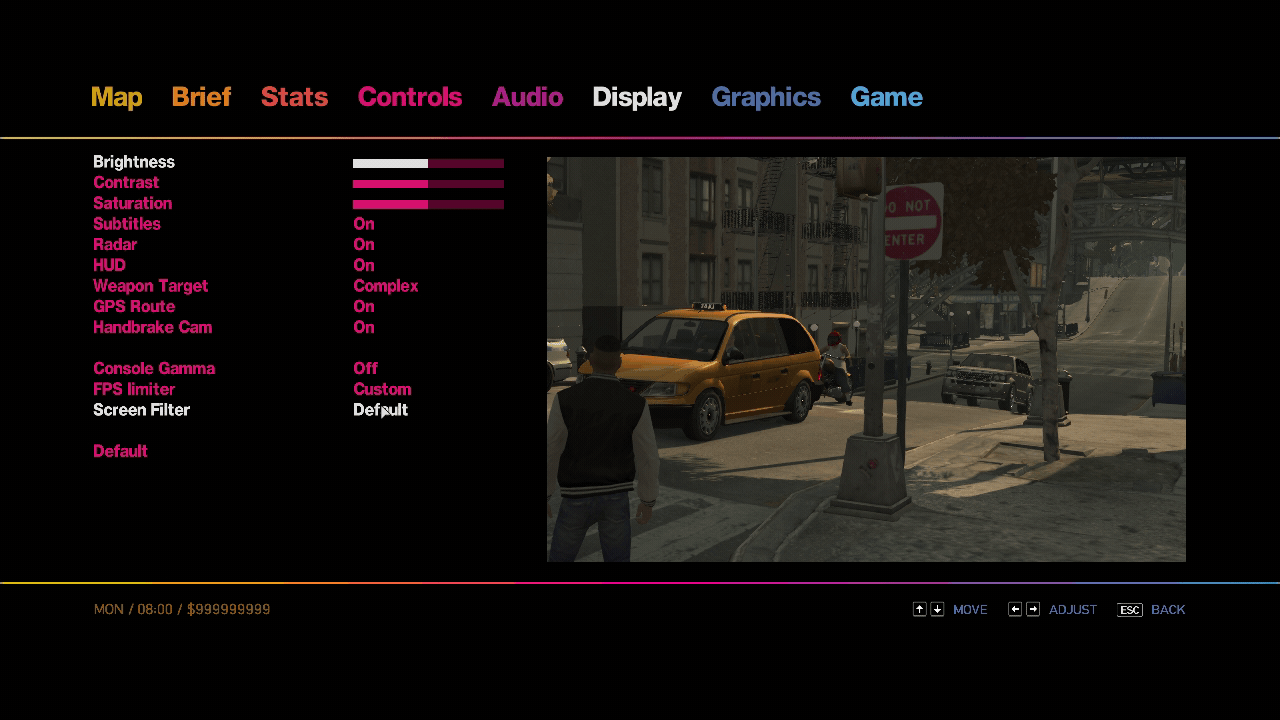1280x720 pixels.
Task: Click the ESC back key icon
Action: coord(1129,610)
